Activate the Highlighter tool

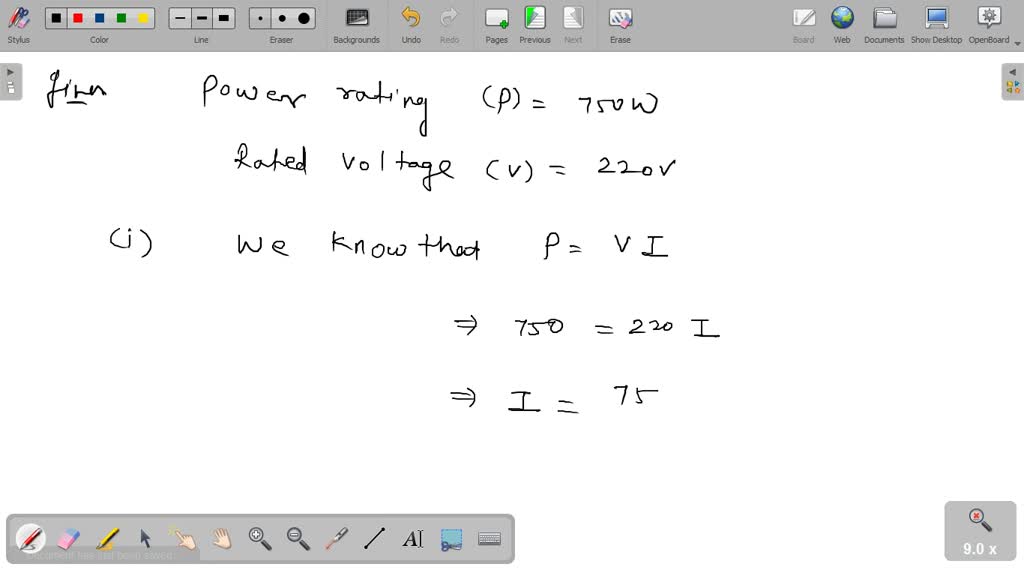tap(108, 539)
